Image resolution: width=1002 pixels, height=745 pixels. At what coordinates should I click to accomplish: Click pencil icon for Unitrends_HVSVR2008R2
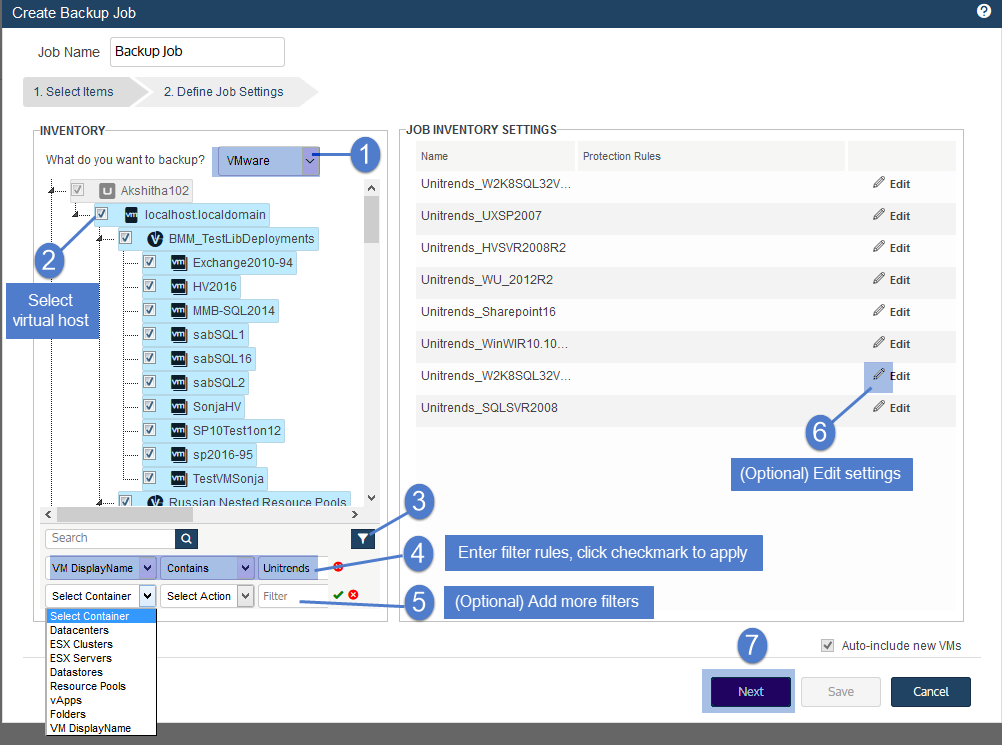coord(879,247)
